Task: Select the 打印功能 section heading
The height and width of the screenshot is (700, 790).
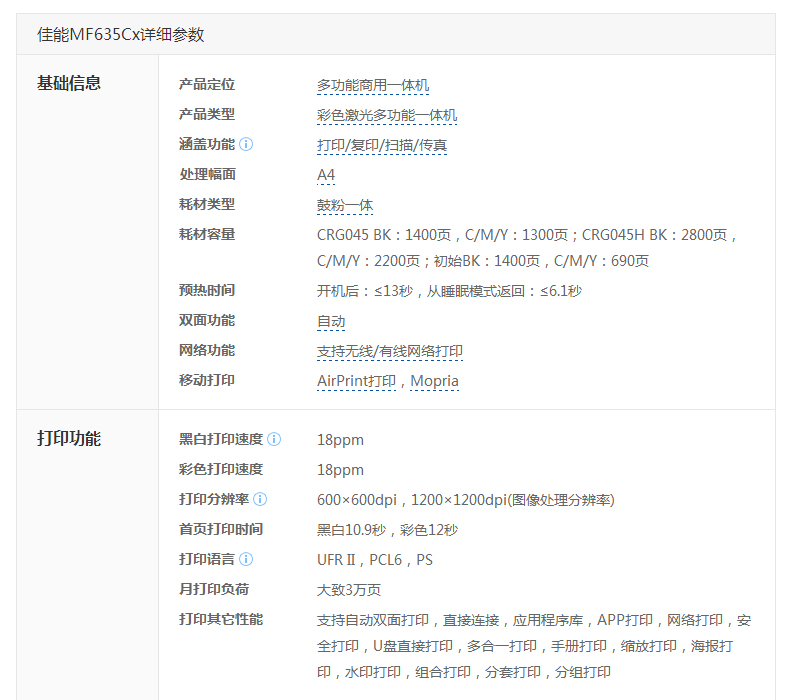Action: [69, 439]
